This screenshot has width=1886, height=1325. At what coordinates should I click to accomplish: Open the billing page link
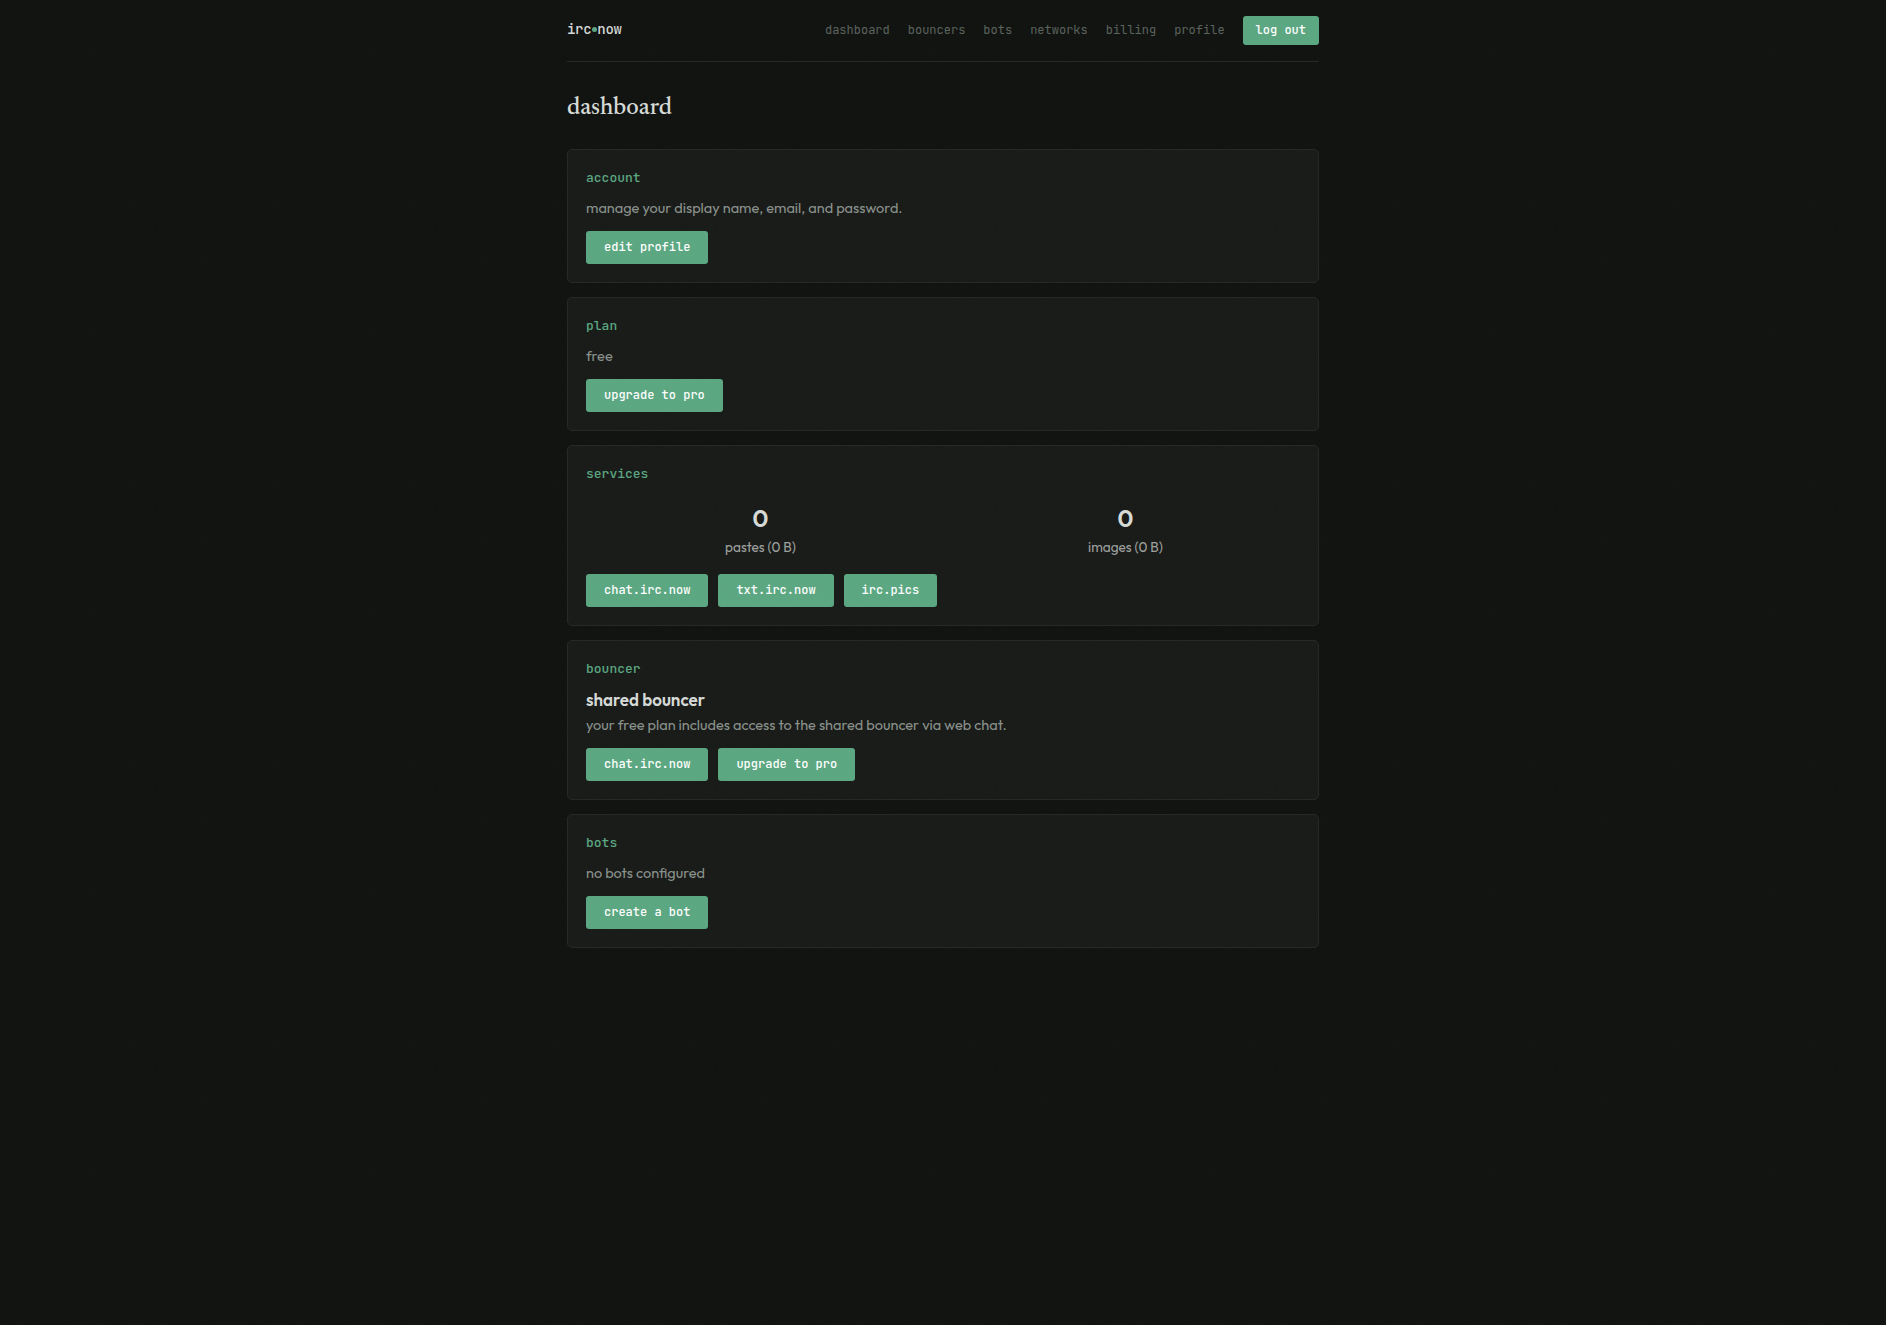click(x=1130, y=30)
